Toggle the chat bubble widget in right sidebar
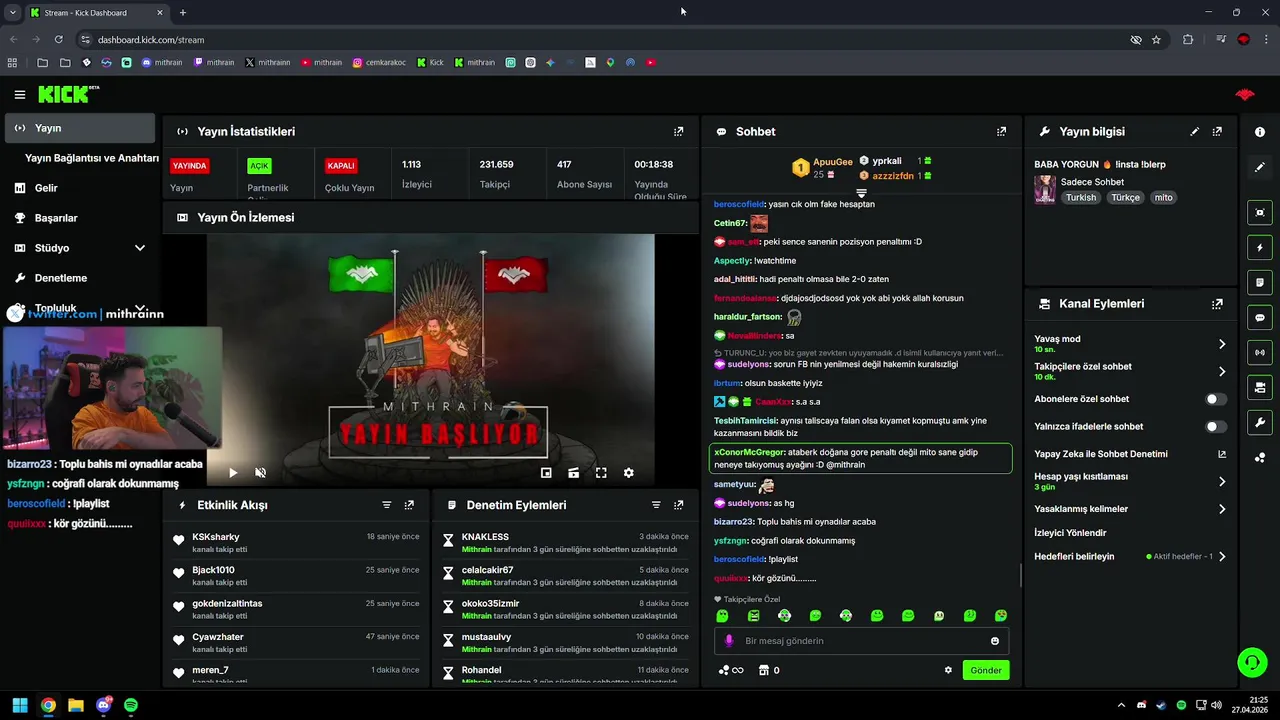This screenshot has height=720, width=1280. coord(1260,317)
